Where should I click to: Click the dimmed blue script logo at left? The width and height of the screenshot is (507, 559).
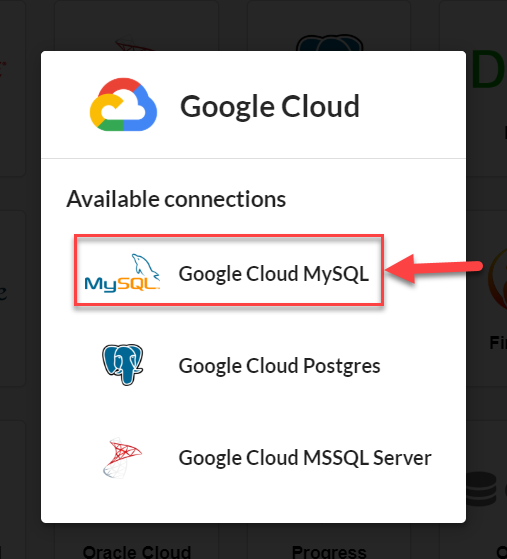3,292
